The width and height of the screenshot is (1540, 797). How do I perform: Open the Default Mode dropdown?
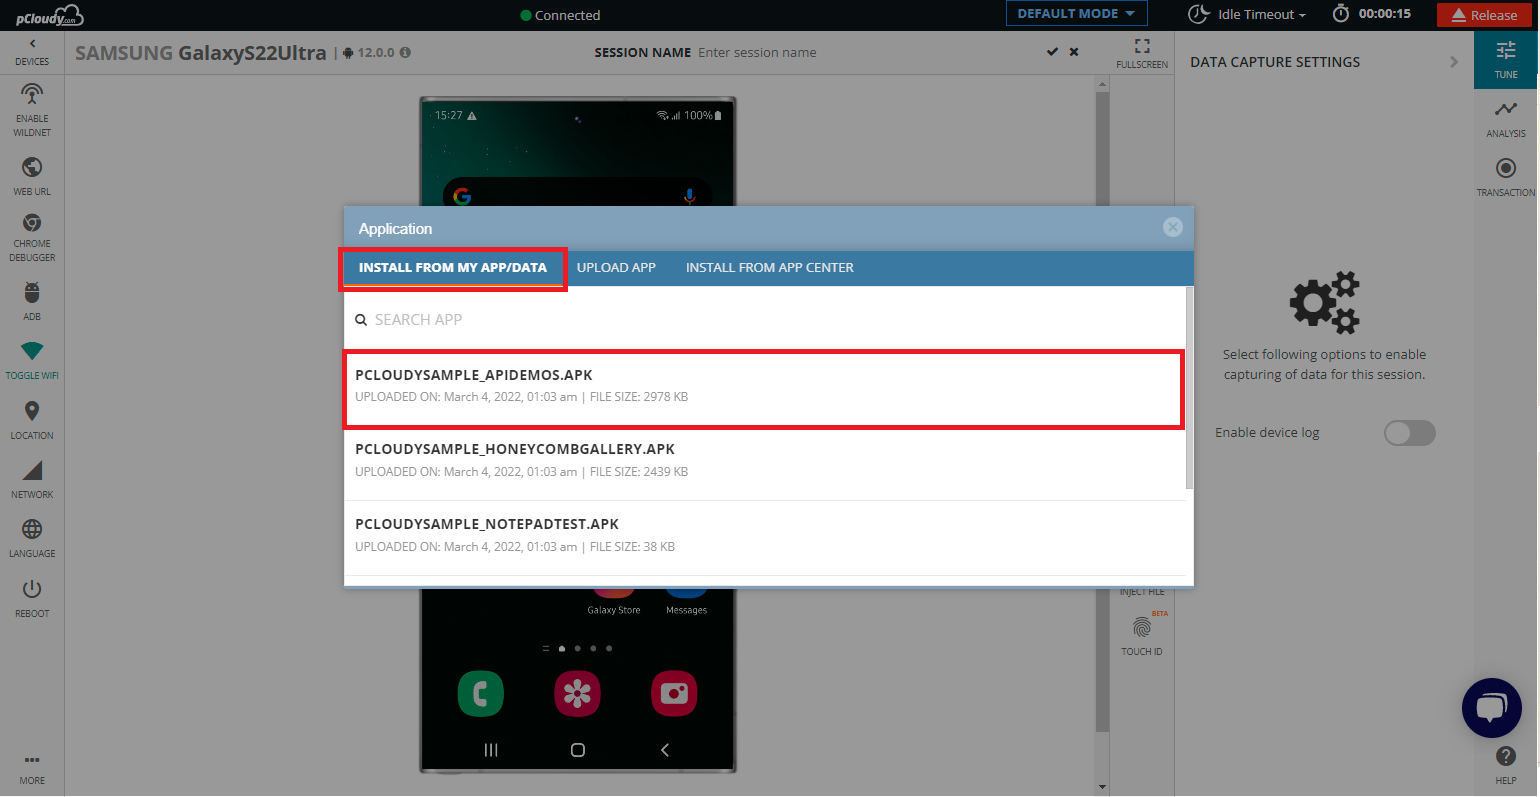1076,14
